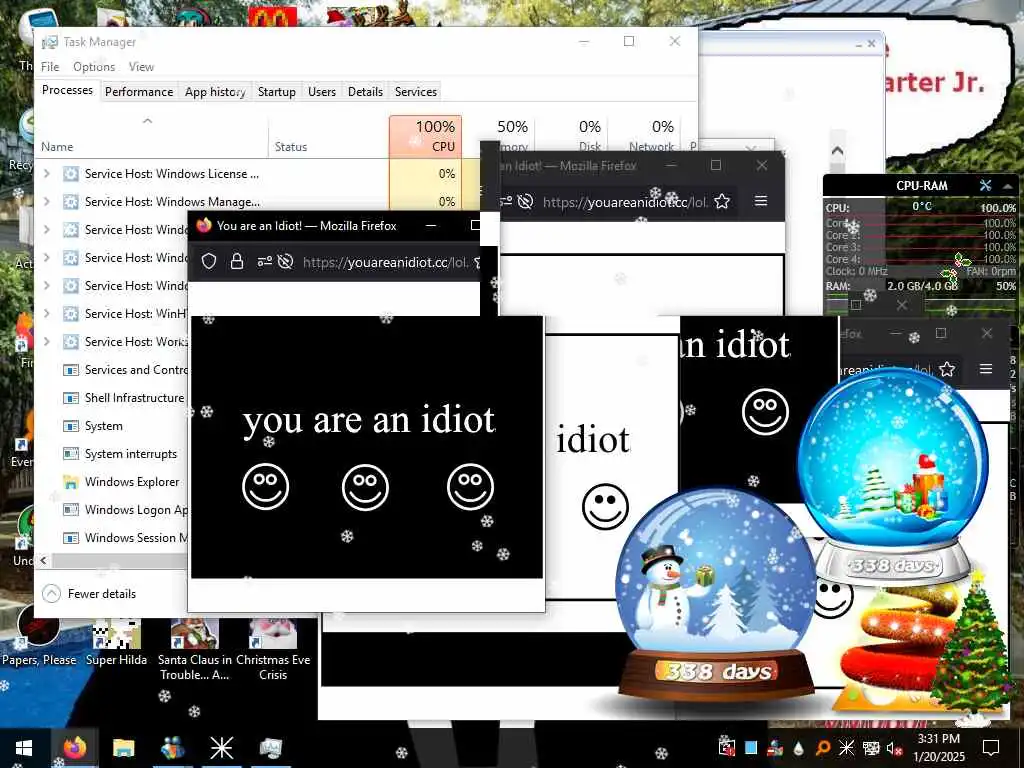Click the white snowflake taskbar app icon
The image size is (1024, 768).
[221, 748]
